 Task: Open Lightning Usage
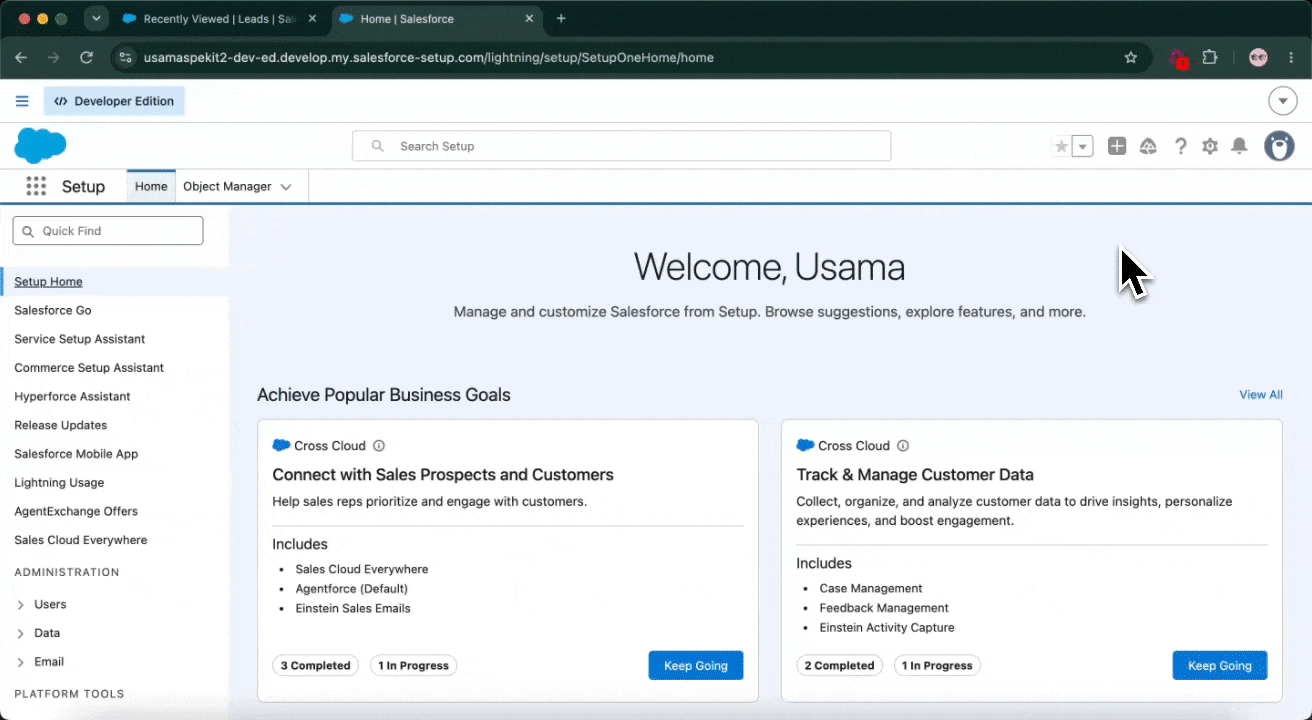(59, 483)
